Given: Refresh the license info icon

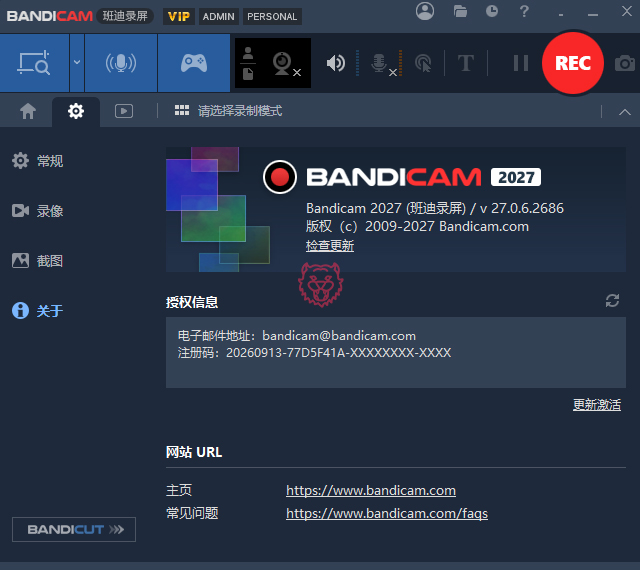Looking at the screenshot, I should coord(612,301).
